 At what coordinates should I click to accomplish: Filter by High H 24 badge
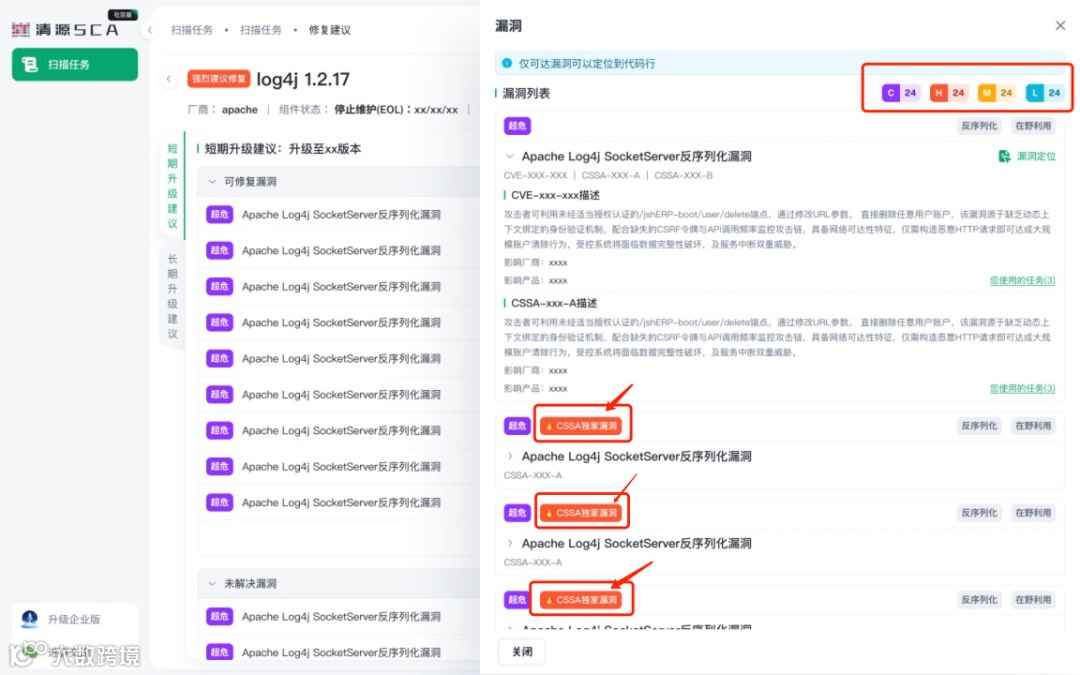[948, 92]
